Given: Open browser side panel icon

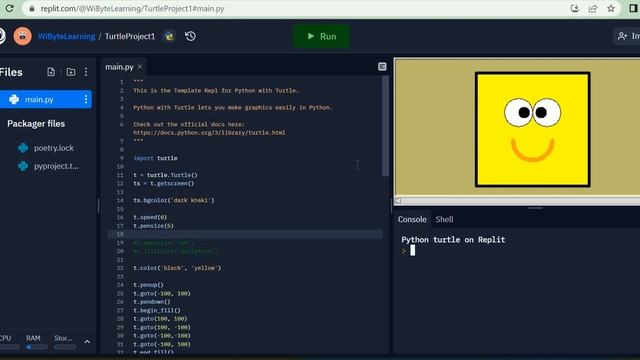Looking at the screenshot, I should click(x=633, y=8).
